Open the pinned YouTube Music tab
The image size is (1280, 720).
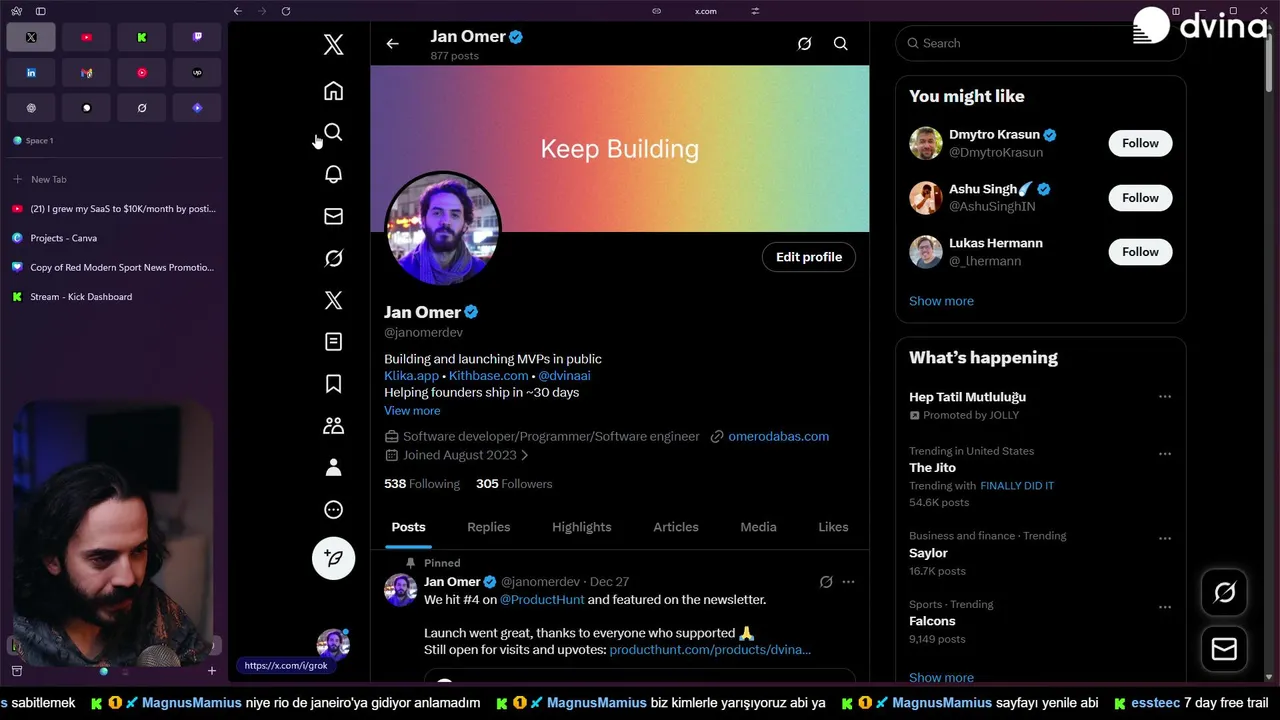click(x=142, y=73)
